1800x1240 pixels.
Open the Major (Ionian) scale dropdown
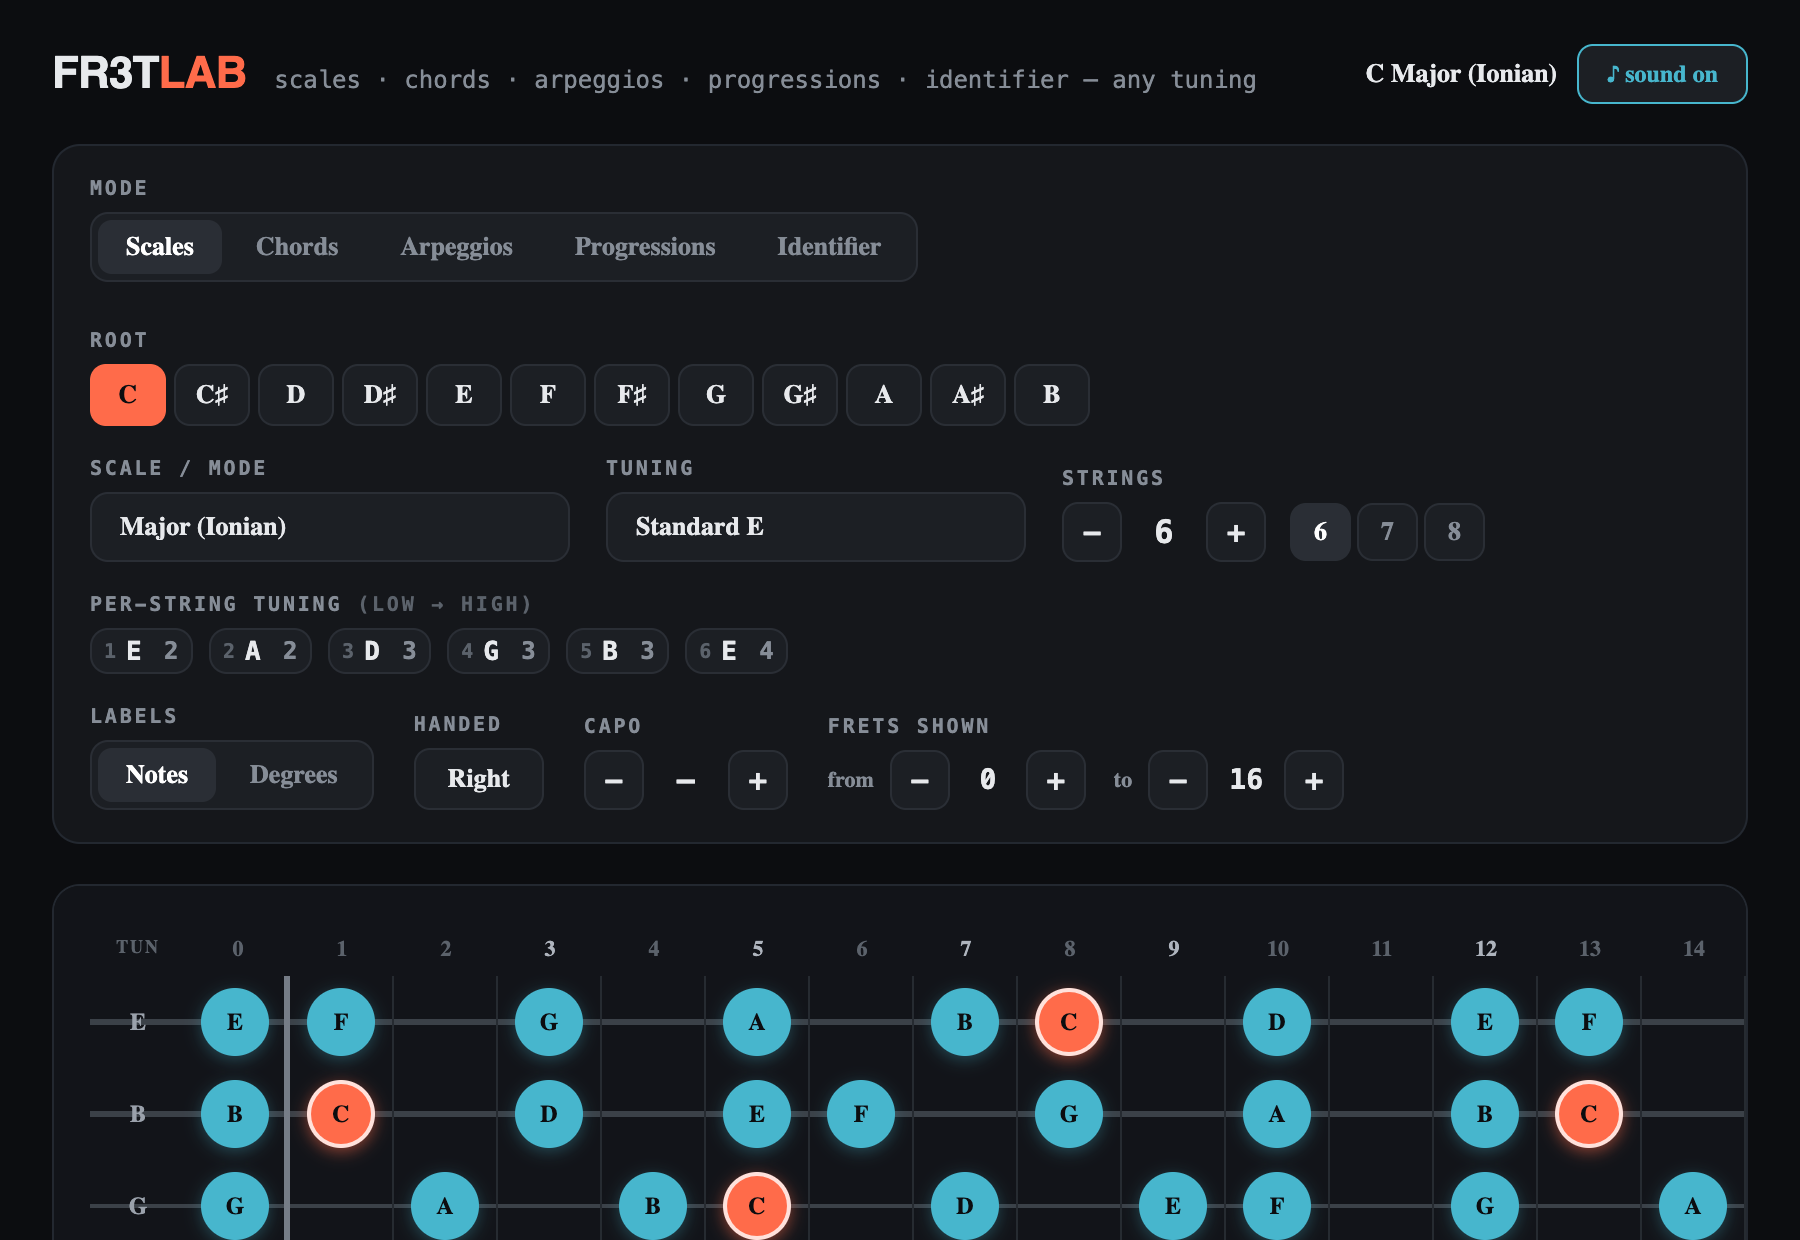330,527
